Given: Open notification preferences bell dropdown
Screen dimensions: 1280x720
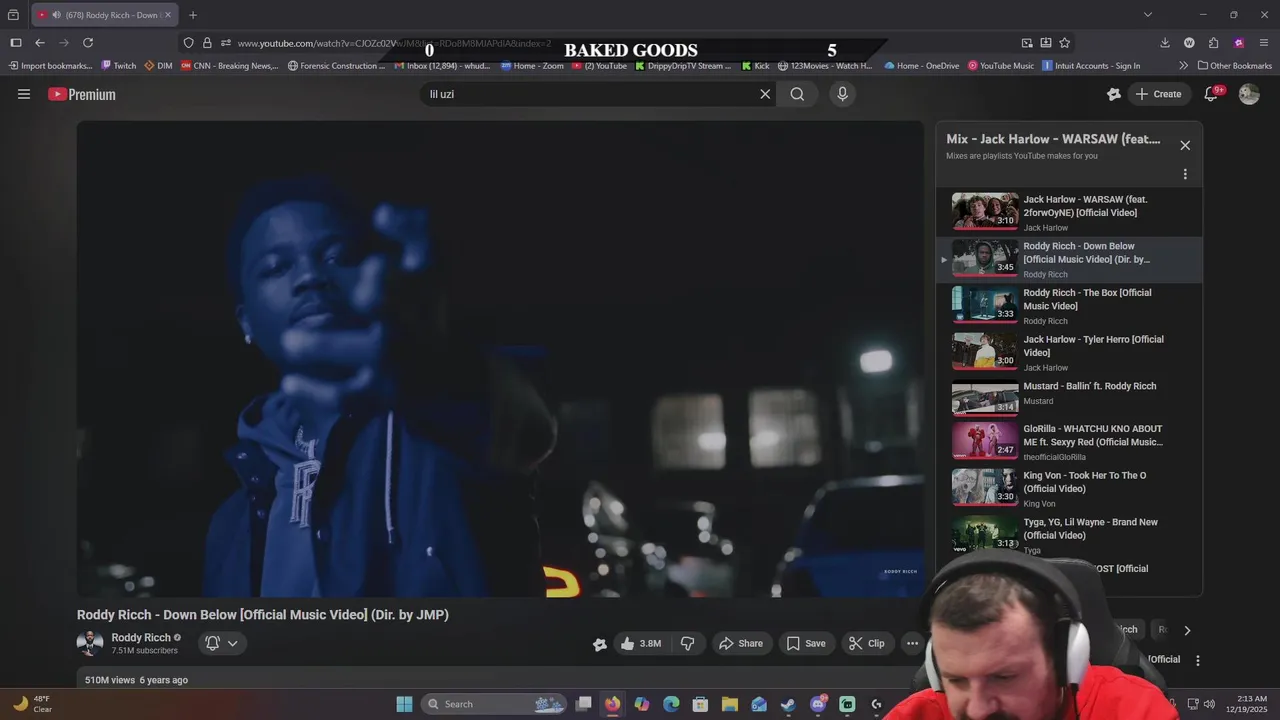Looking at the screenshot, I should click(222, 643).
